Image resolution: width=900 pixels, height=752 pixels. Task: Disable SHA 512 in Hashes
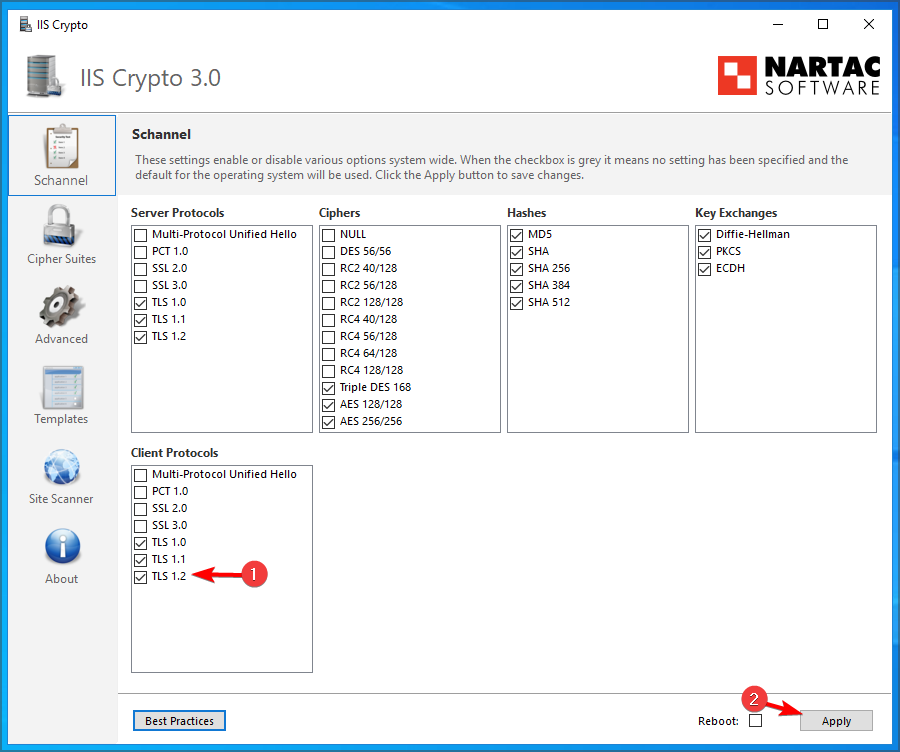516,302
